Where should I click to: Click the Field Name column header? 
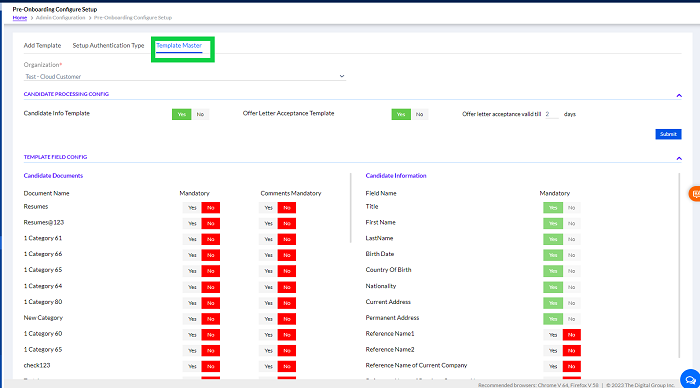coord(381,193)
